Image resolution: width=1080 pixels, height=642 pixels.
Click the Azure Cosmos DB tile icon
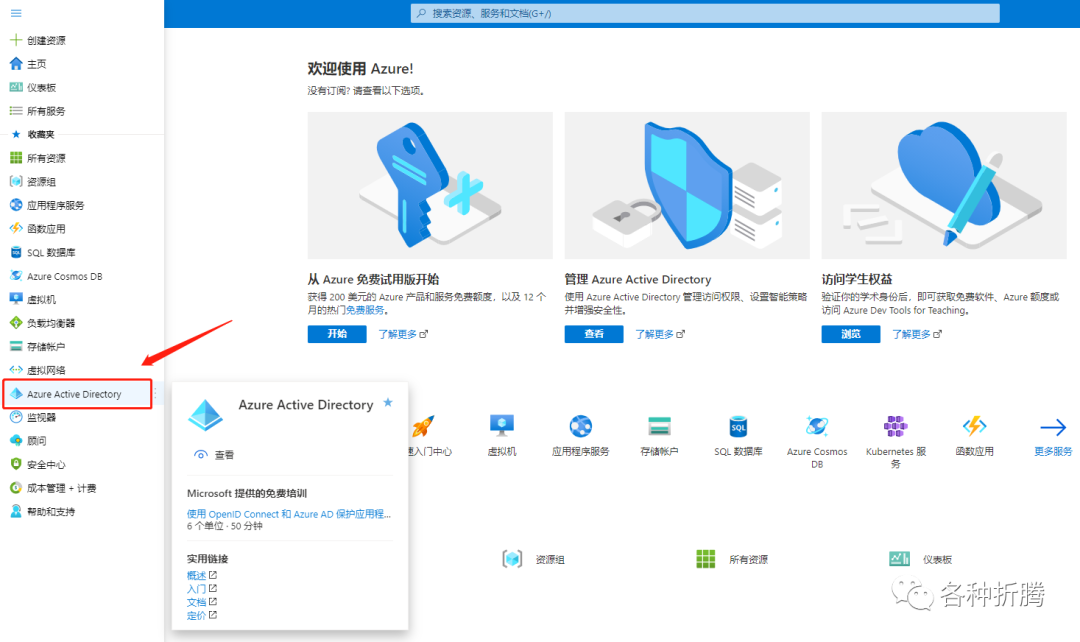point(817,426)
